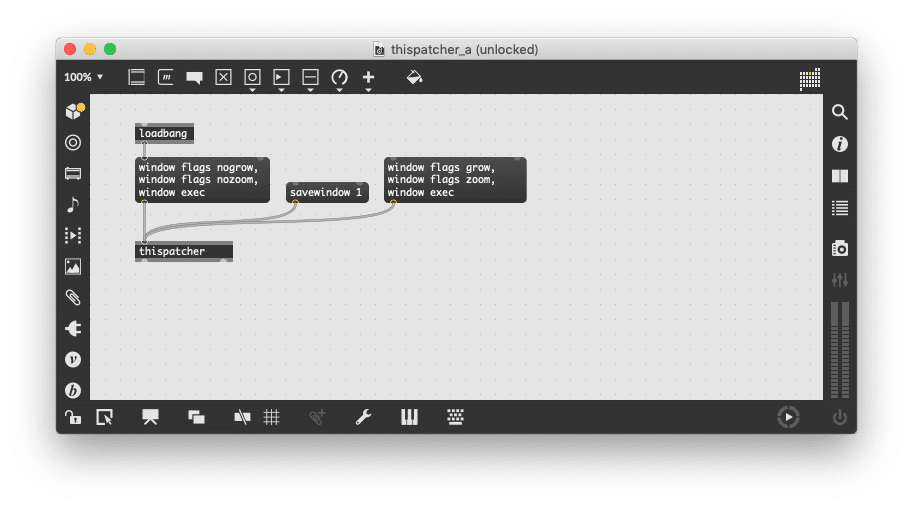
Task: Open the dial object's dropdown arrow
Action: (x=339, y=90)
